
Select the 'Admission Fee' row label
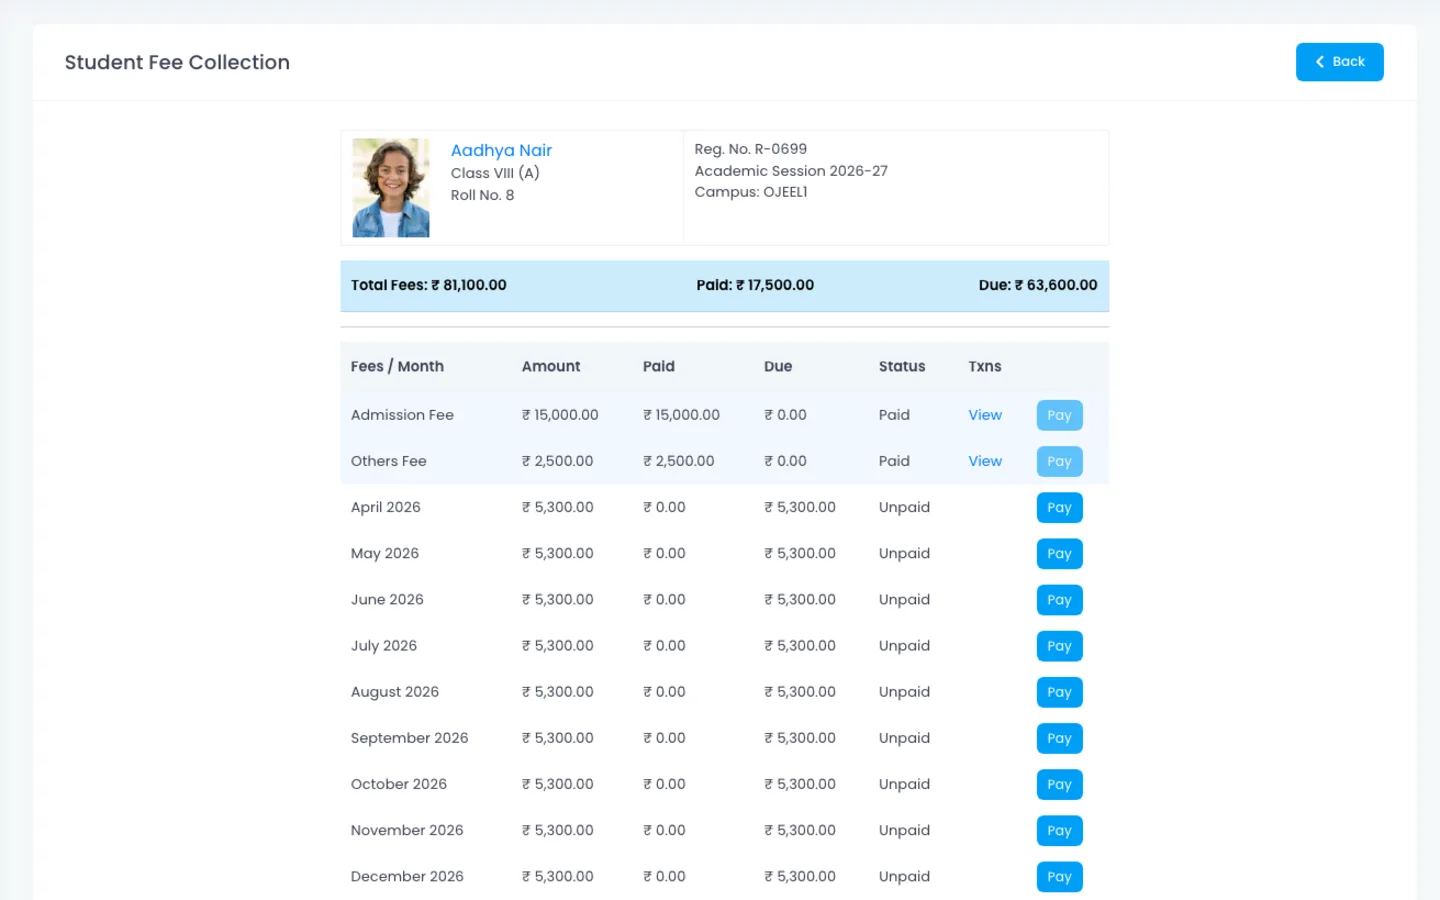402,415
